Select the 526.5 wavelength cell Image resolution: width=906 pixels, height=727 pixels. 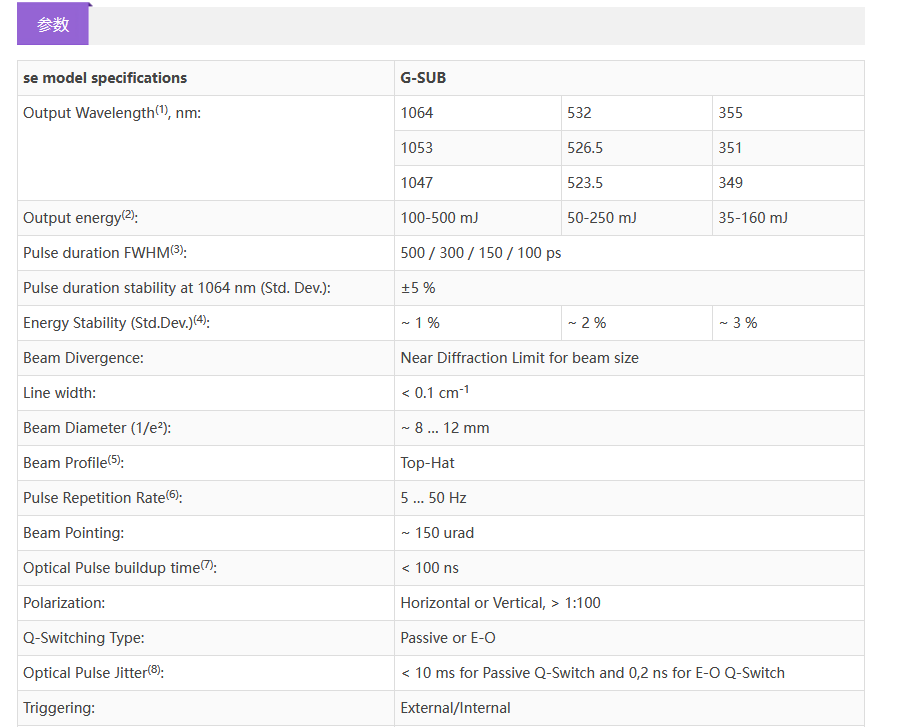(585, 148)
